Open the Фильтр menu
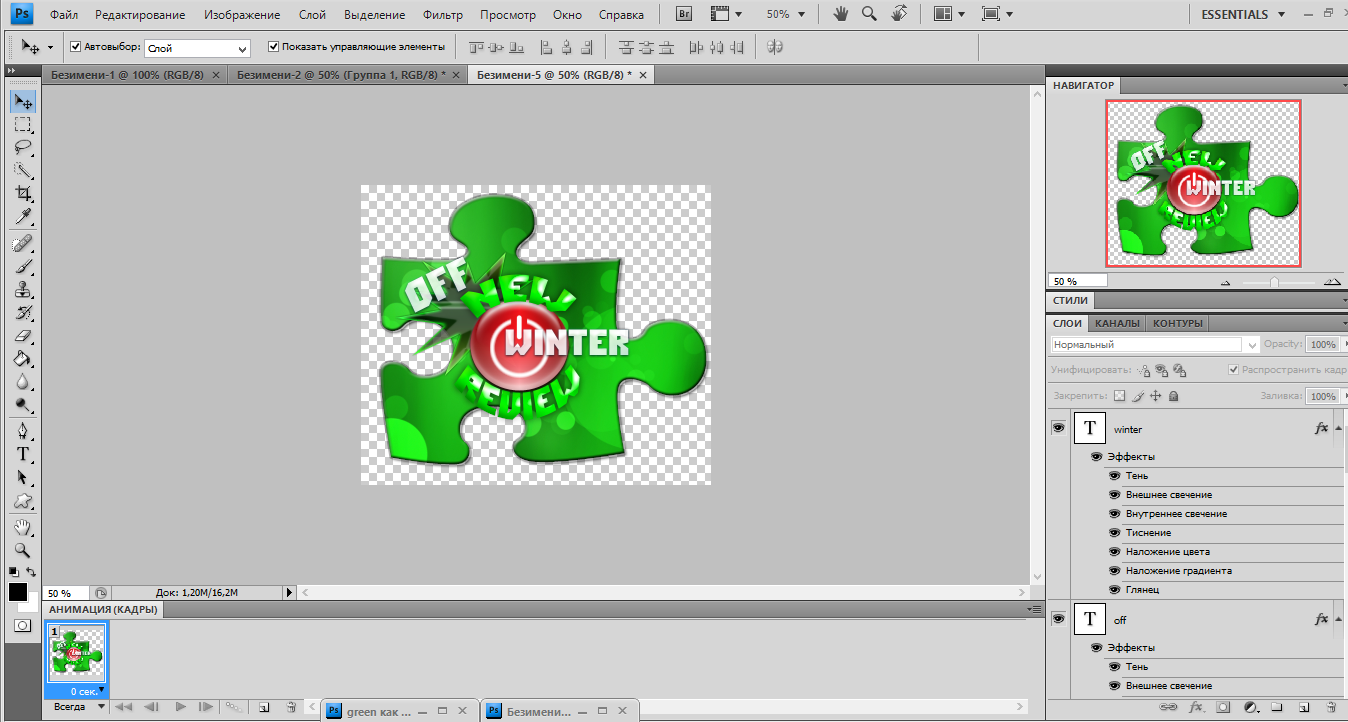The width and height of the screenshot is (1348, 722). click(x=442, y=15)
